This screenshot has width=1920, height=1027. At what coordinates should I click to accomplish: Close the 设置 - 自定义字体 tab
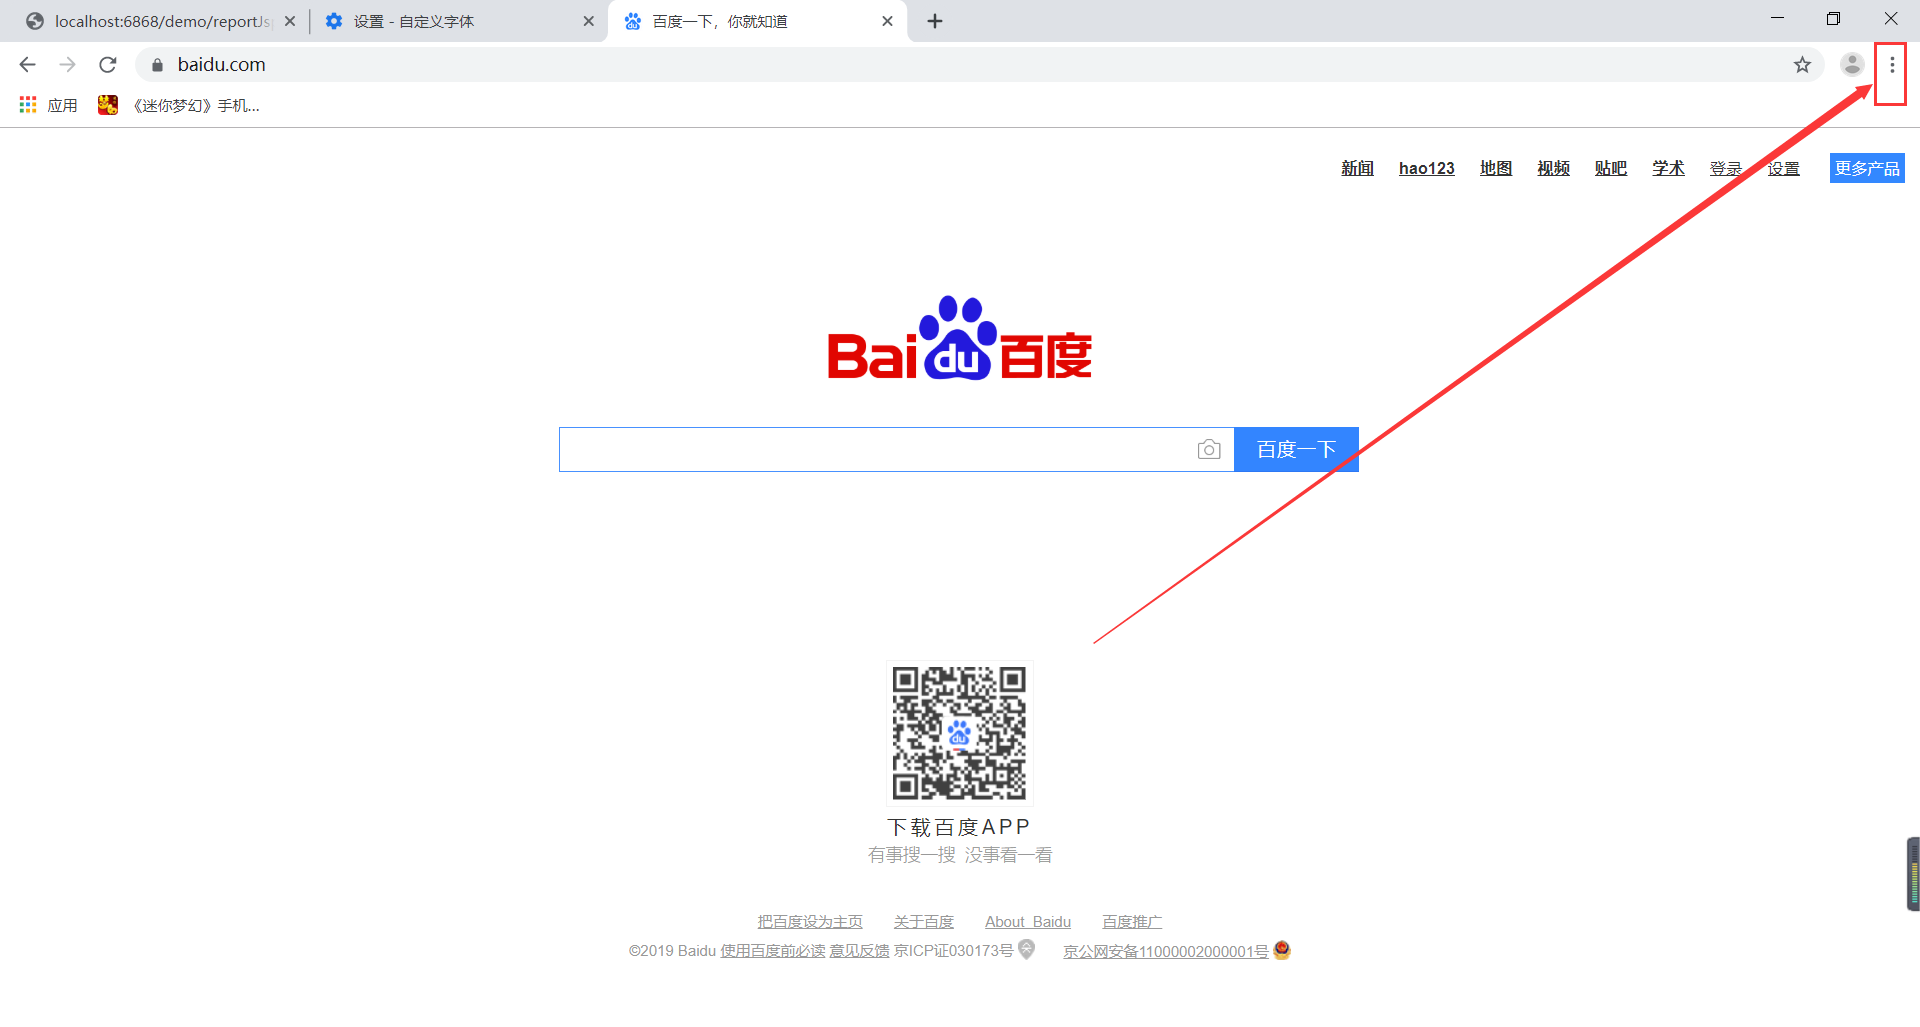[588, 21]
